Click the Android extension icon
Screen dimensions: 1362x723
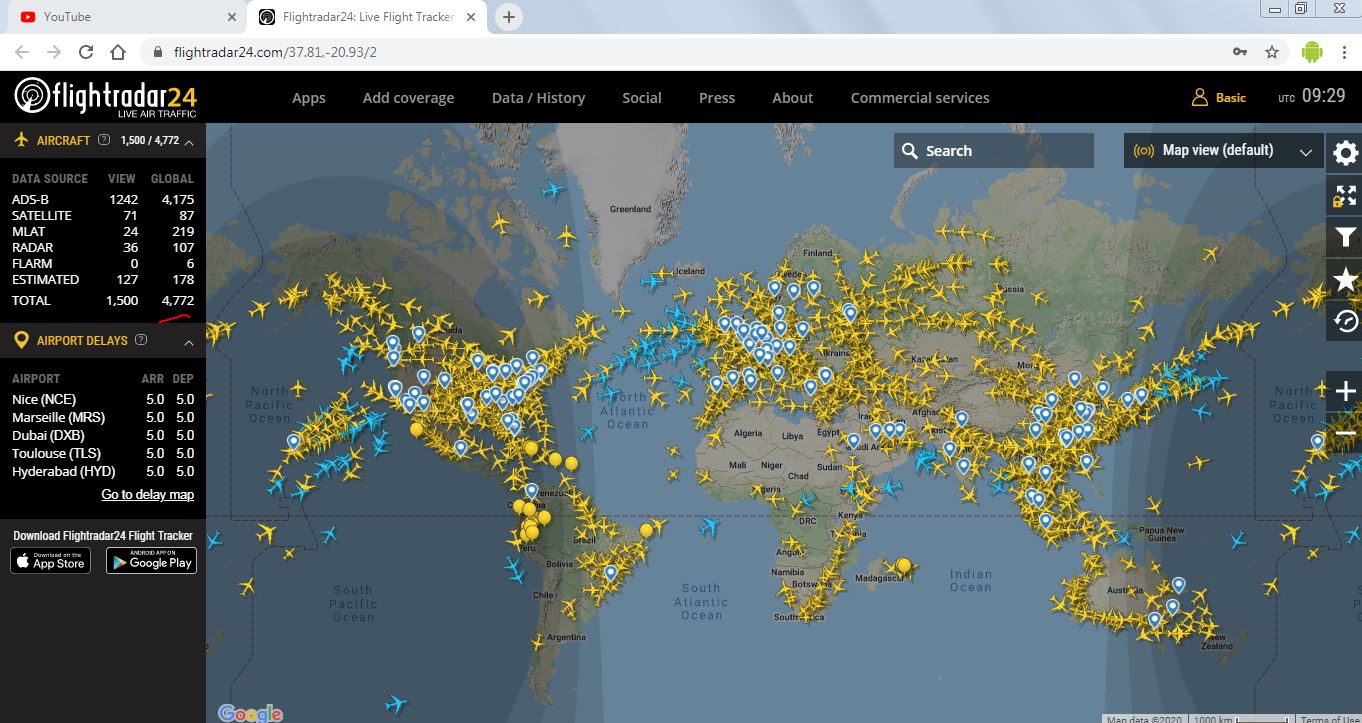pos(1312,52)
